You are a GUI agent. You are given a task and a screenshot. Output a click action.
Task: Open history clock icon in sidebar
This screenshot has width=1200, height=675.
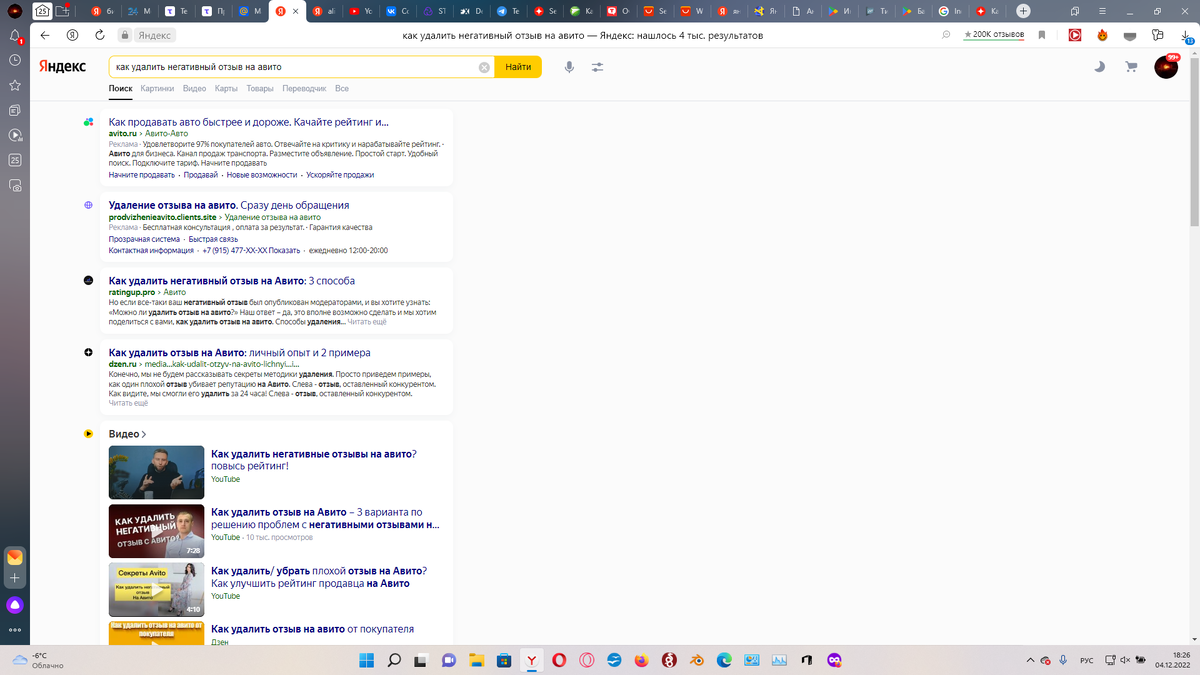click(15, 60)
